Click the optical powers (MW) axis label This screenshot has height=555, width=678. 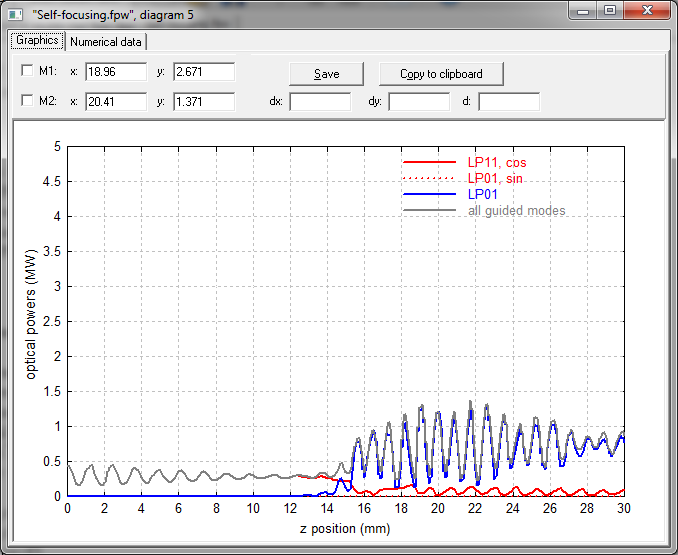31,314
